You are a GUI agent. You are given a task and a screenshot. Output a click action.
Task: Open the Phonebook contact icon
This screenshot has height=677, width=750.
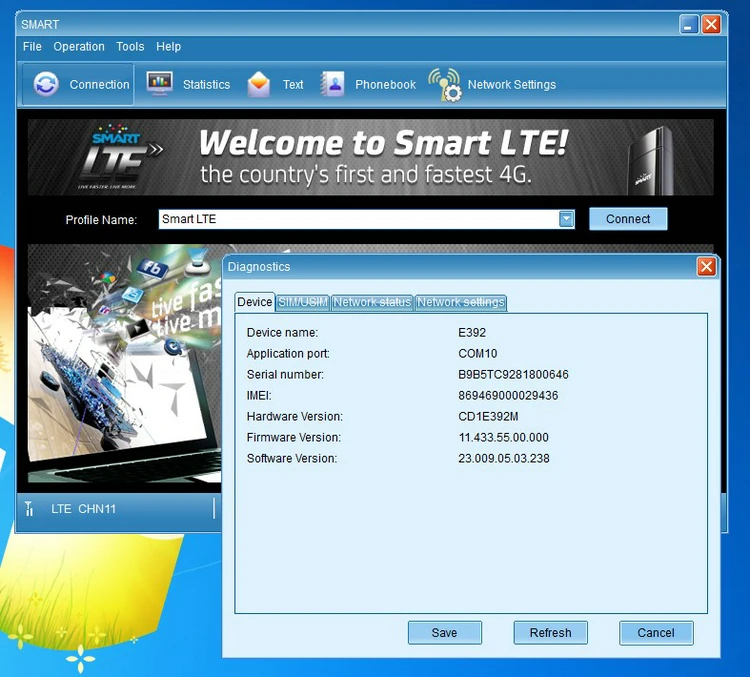tap(333, 84)
